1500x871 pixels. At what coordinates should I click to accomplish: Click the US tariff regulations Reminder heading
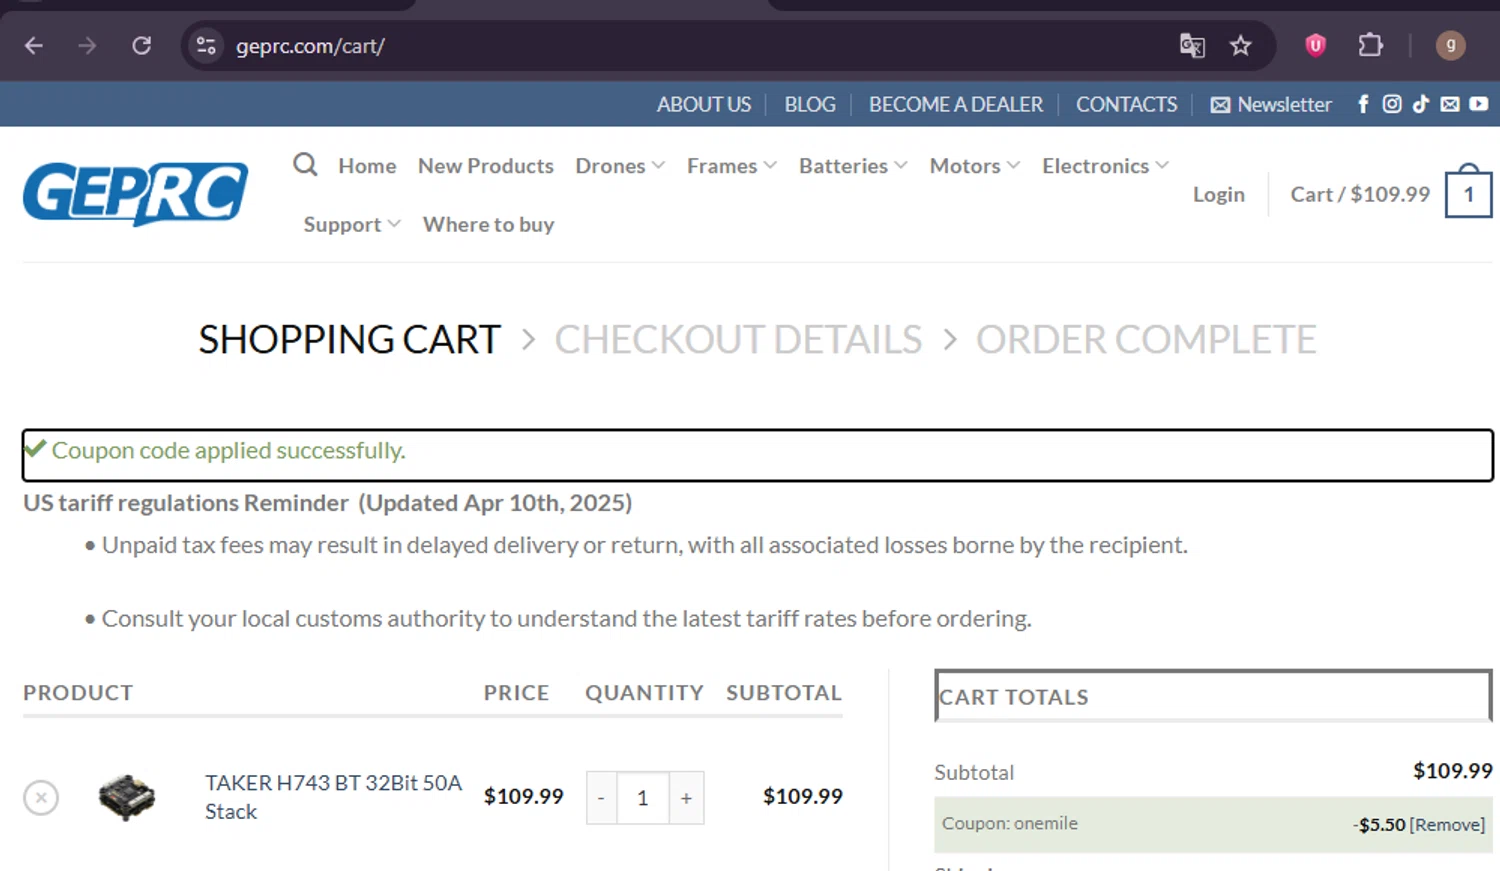click(328, 503)
